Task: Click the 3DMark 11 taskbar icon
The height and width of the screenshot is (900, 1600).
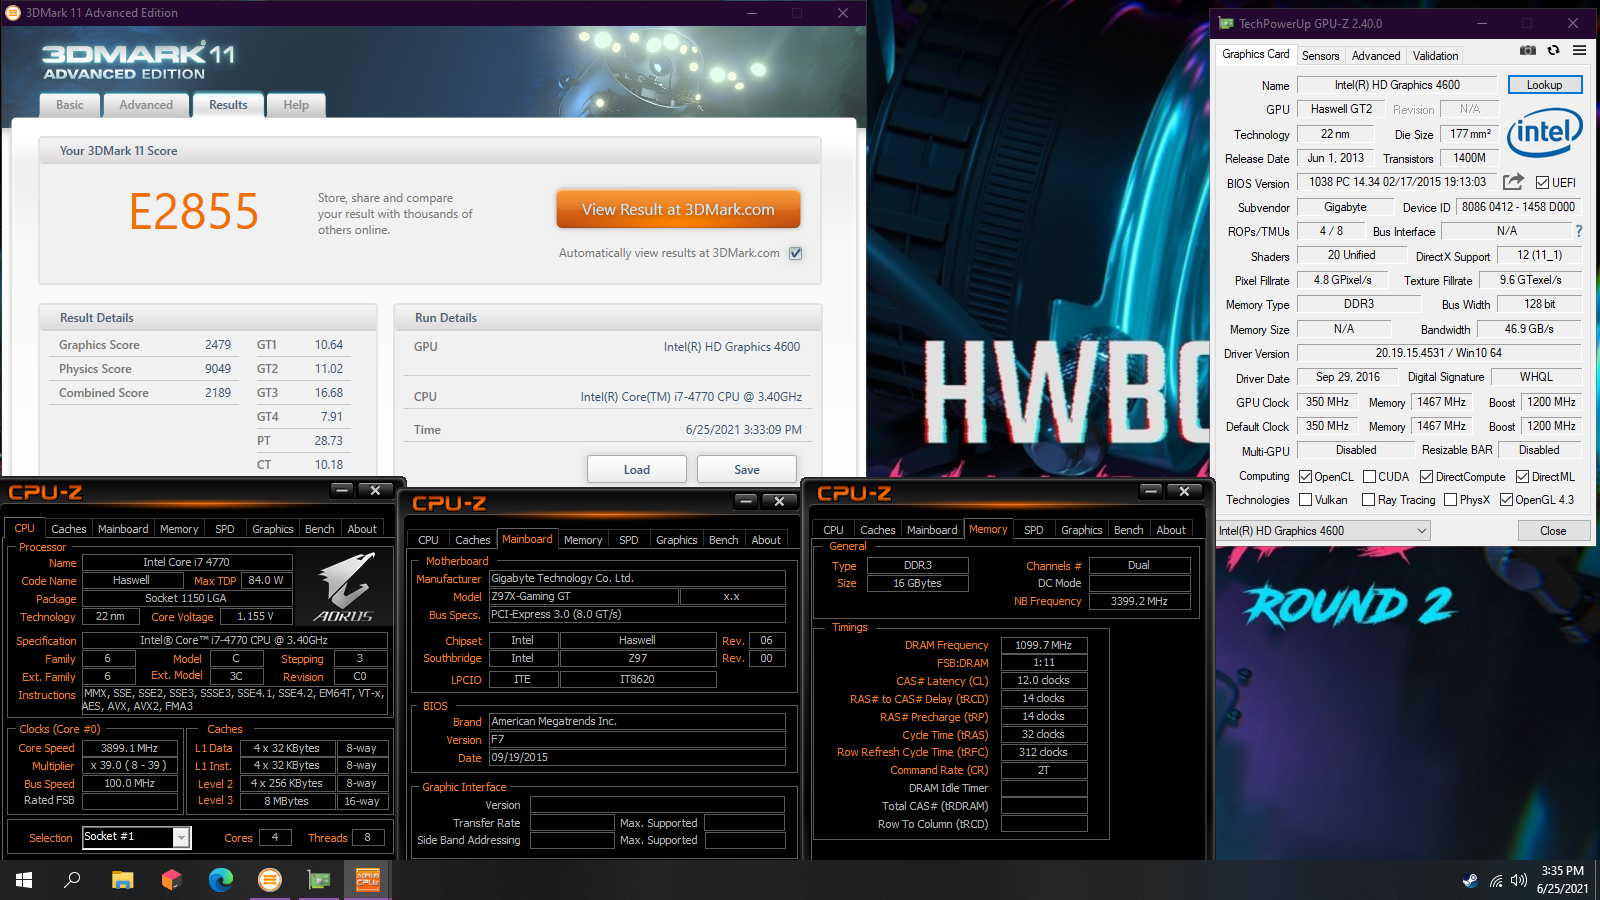Action: click(x=270, y=880)
